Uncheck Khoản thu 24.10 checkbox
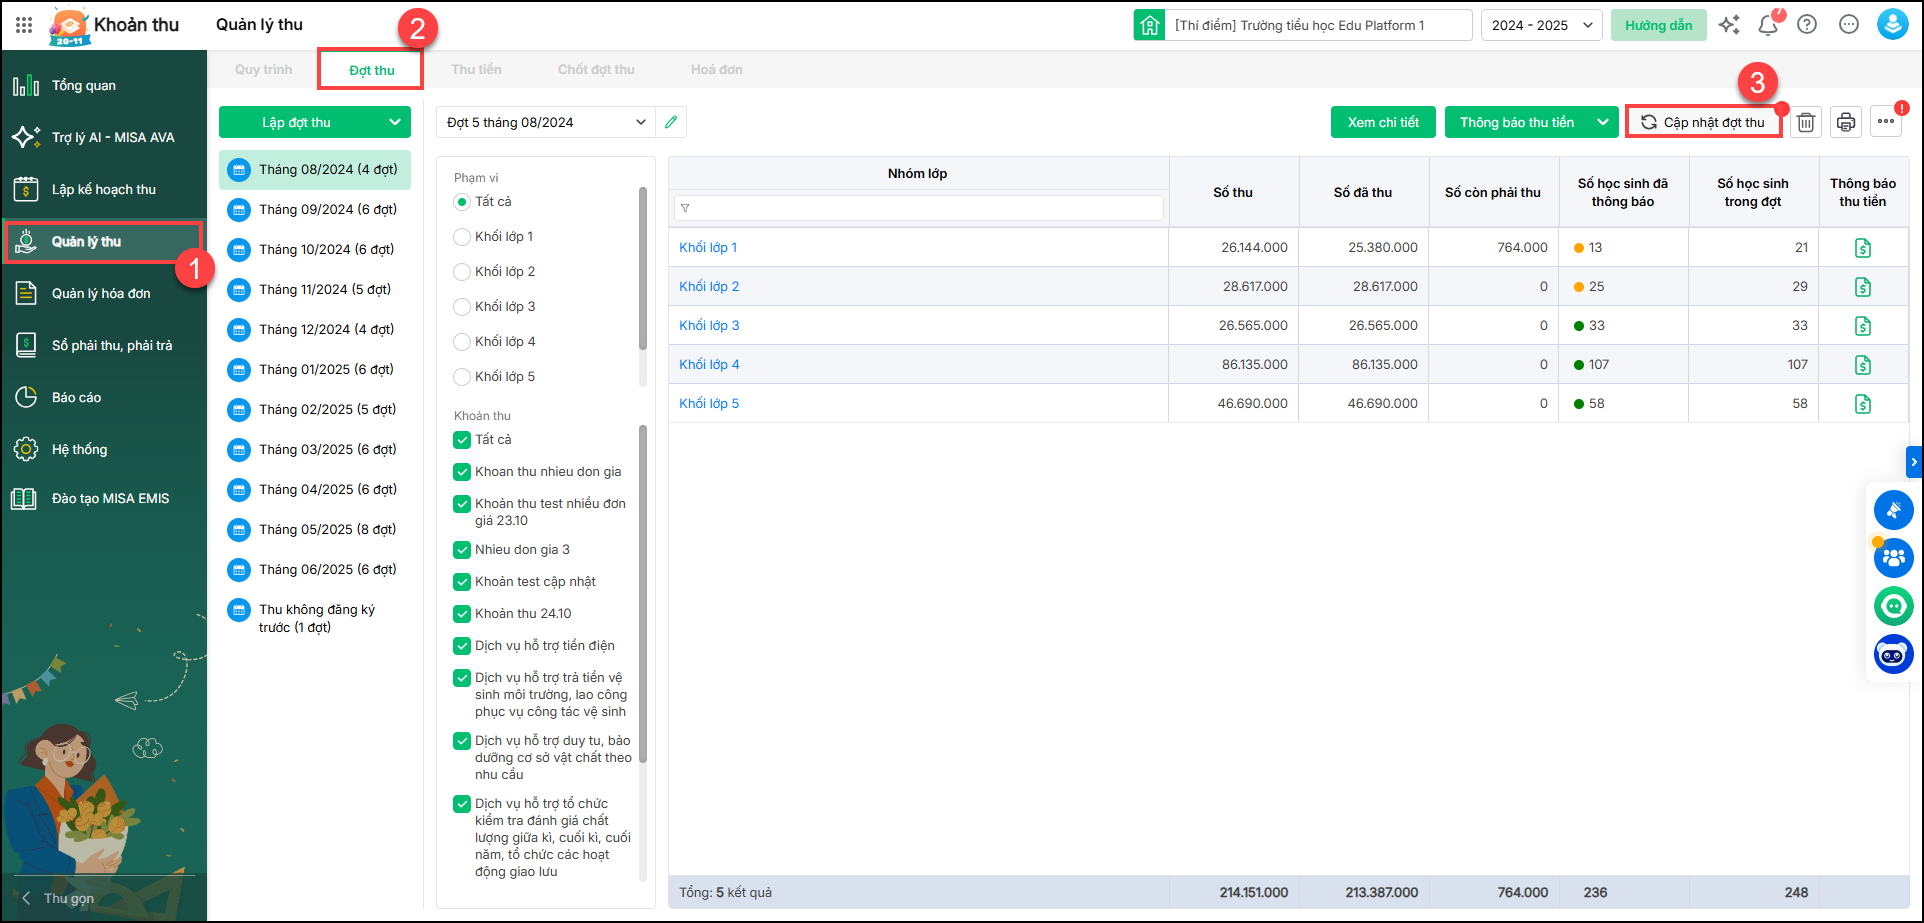The width and height of the screenshot is (1924, 923). click(462, 614)
